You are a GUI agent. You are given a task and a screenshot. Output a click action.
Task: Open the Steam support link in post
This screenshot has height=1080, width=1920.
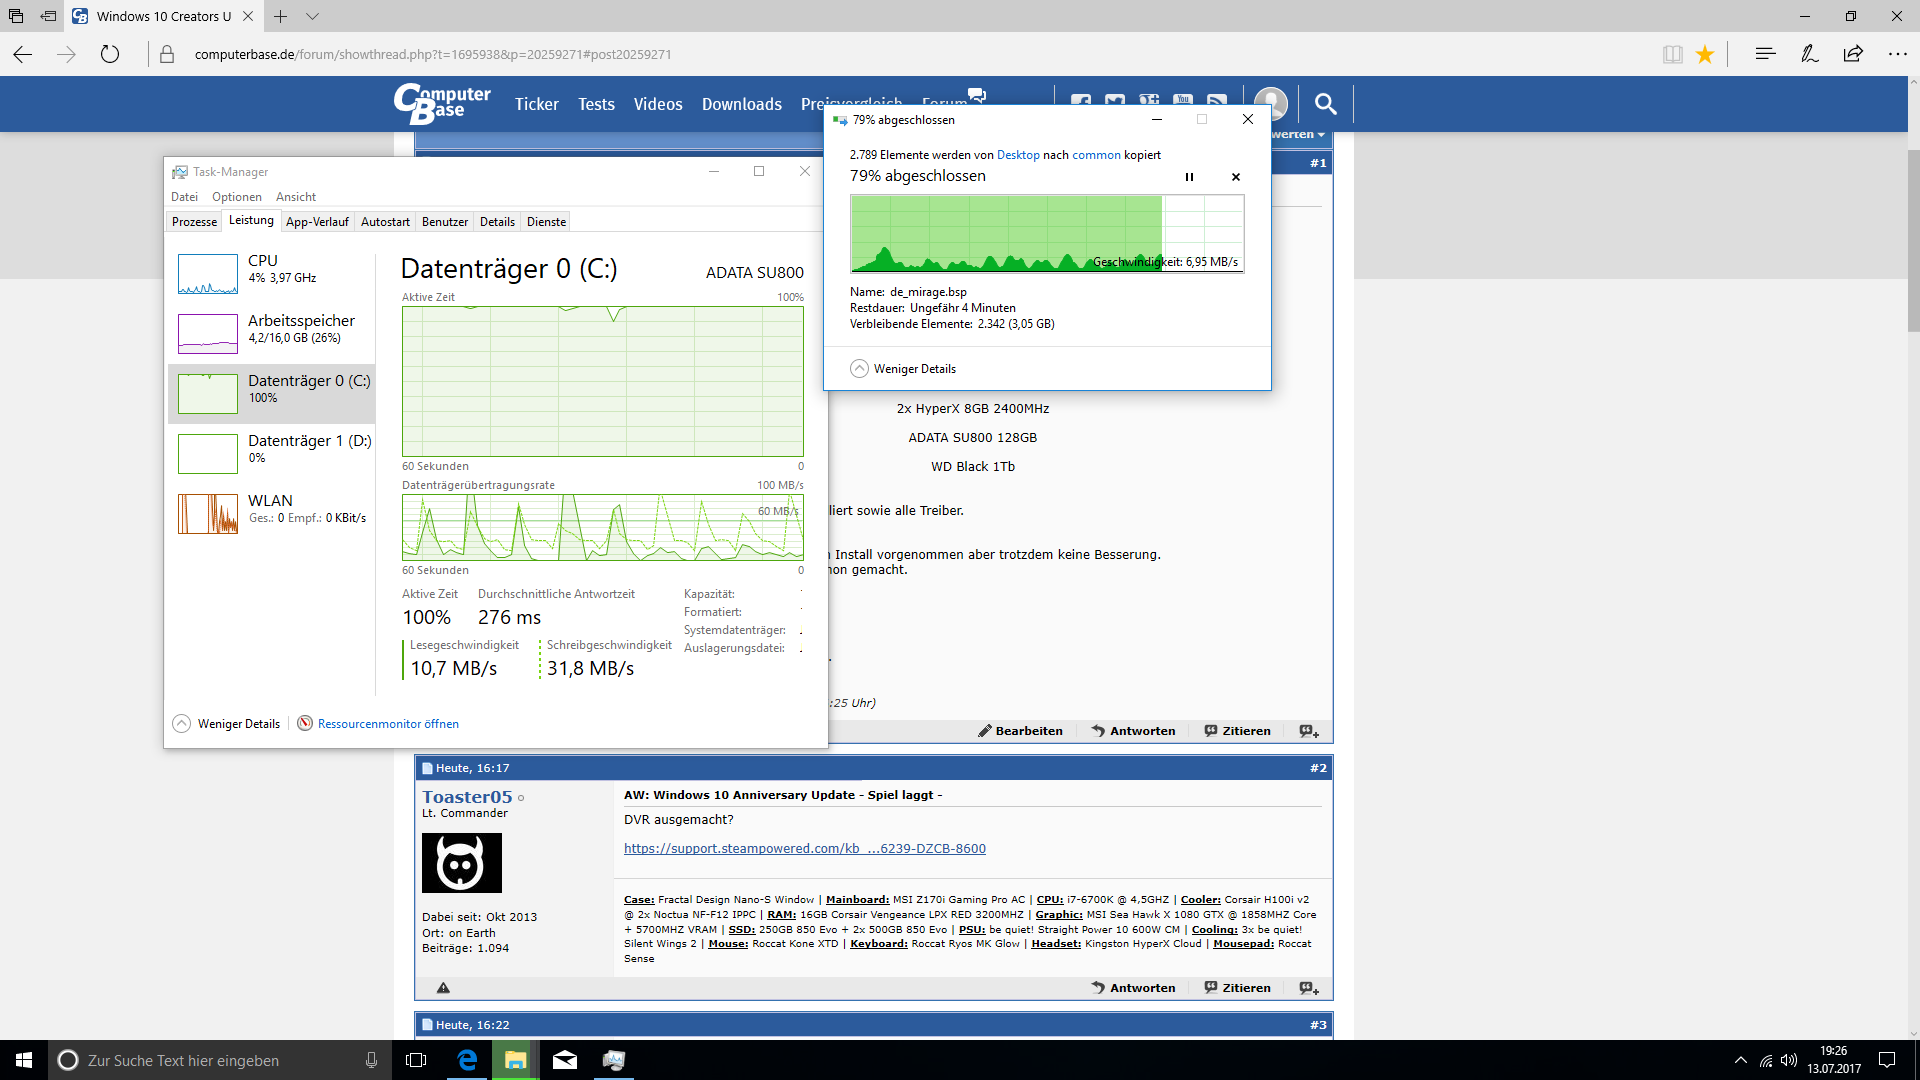(x=804, y=848)
